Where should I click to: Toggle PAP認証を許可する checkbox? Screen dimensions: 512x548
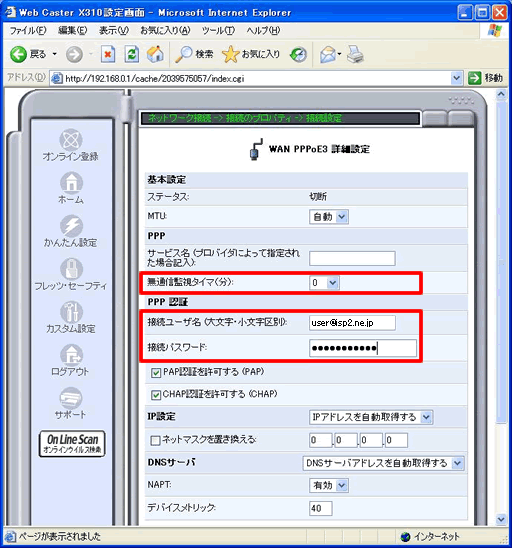point(156,373)
